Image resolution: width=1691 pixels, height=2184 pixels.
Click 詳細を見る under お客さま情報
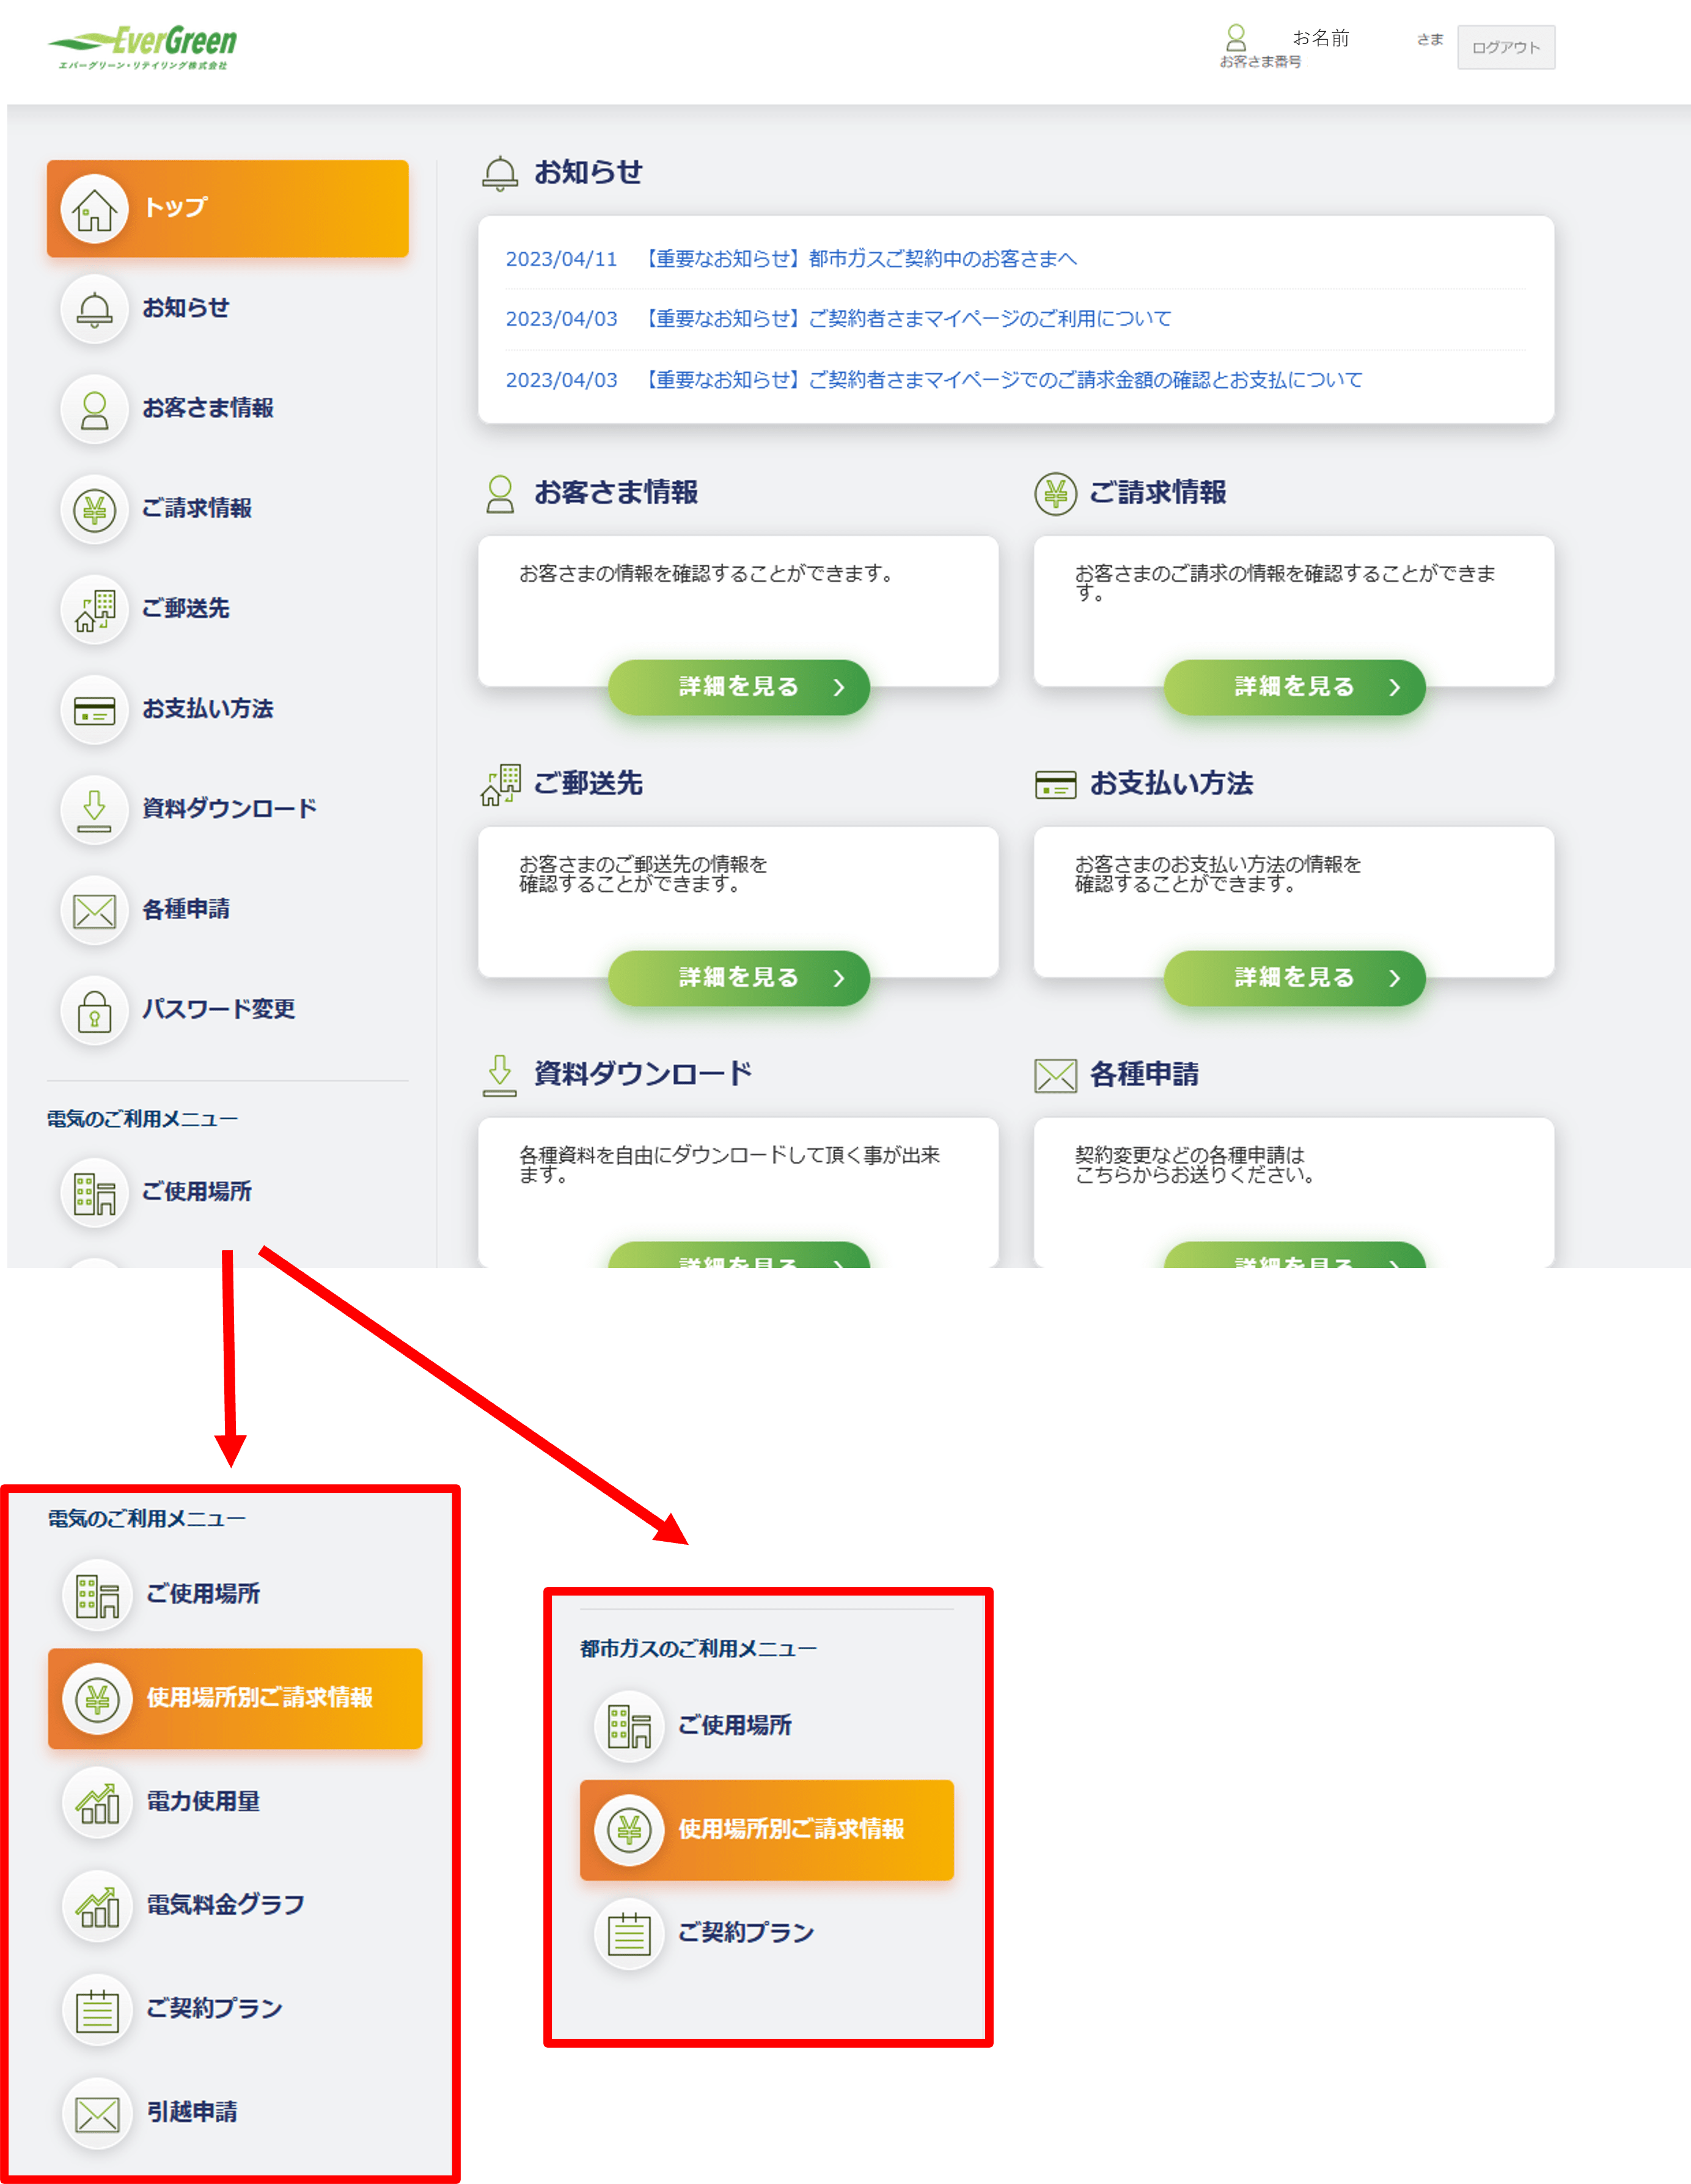click(x=739, y=687)
